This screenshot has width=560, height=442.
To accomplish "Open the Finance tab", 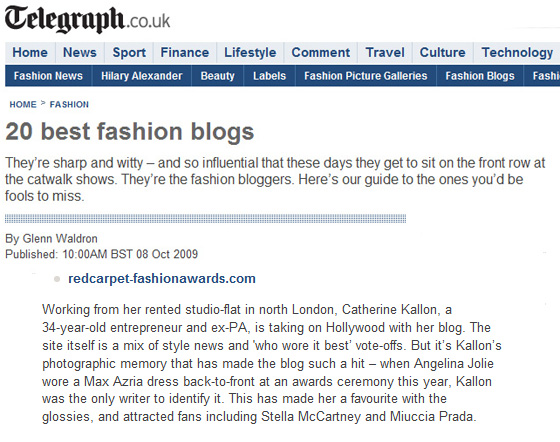I will 185,52.
